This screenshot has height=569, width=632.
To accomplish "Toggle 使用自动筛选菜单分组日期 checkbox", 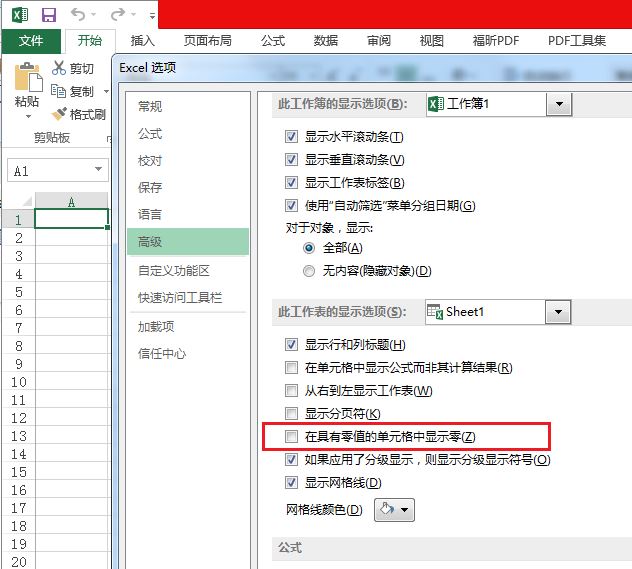I will (x=291, y=206).
